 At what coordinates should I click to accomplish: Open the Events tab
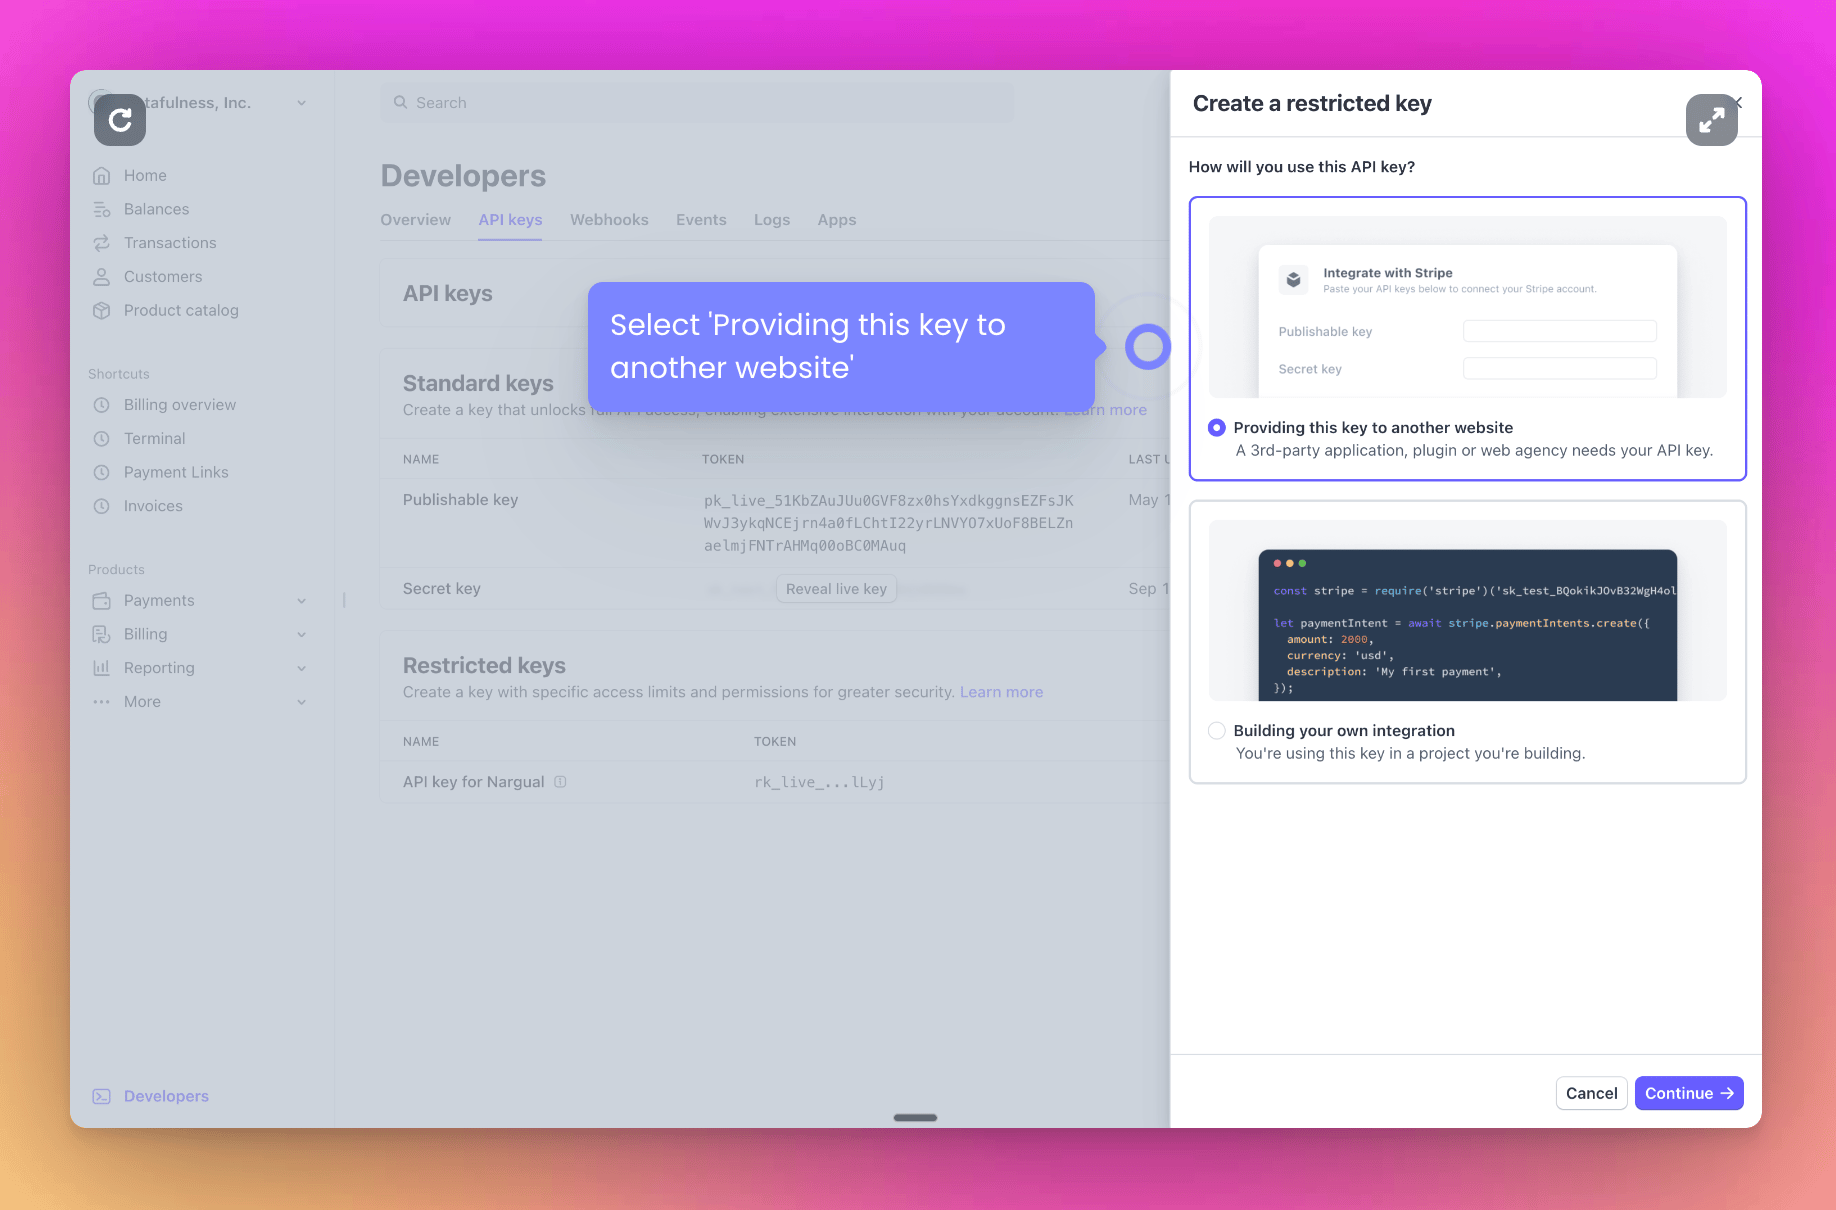(x=701, y=220)
